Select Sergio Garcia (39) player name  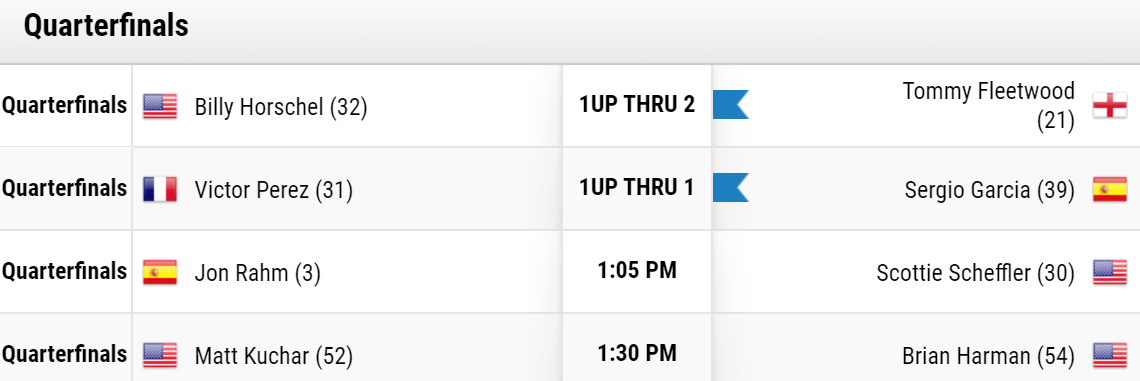[x=990, y=190]
